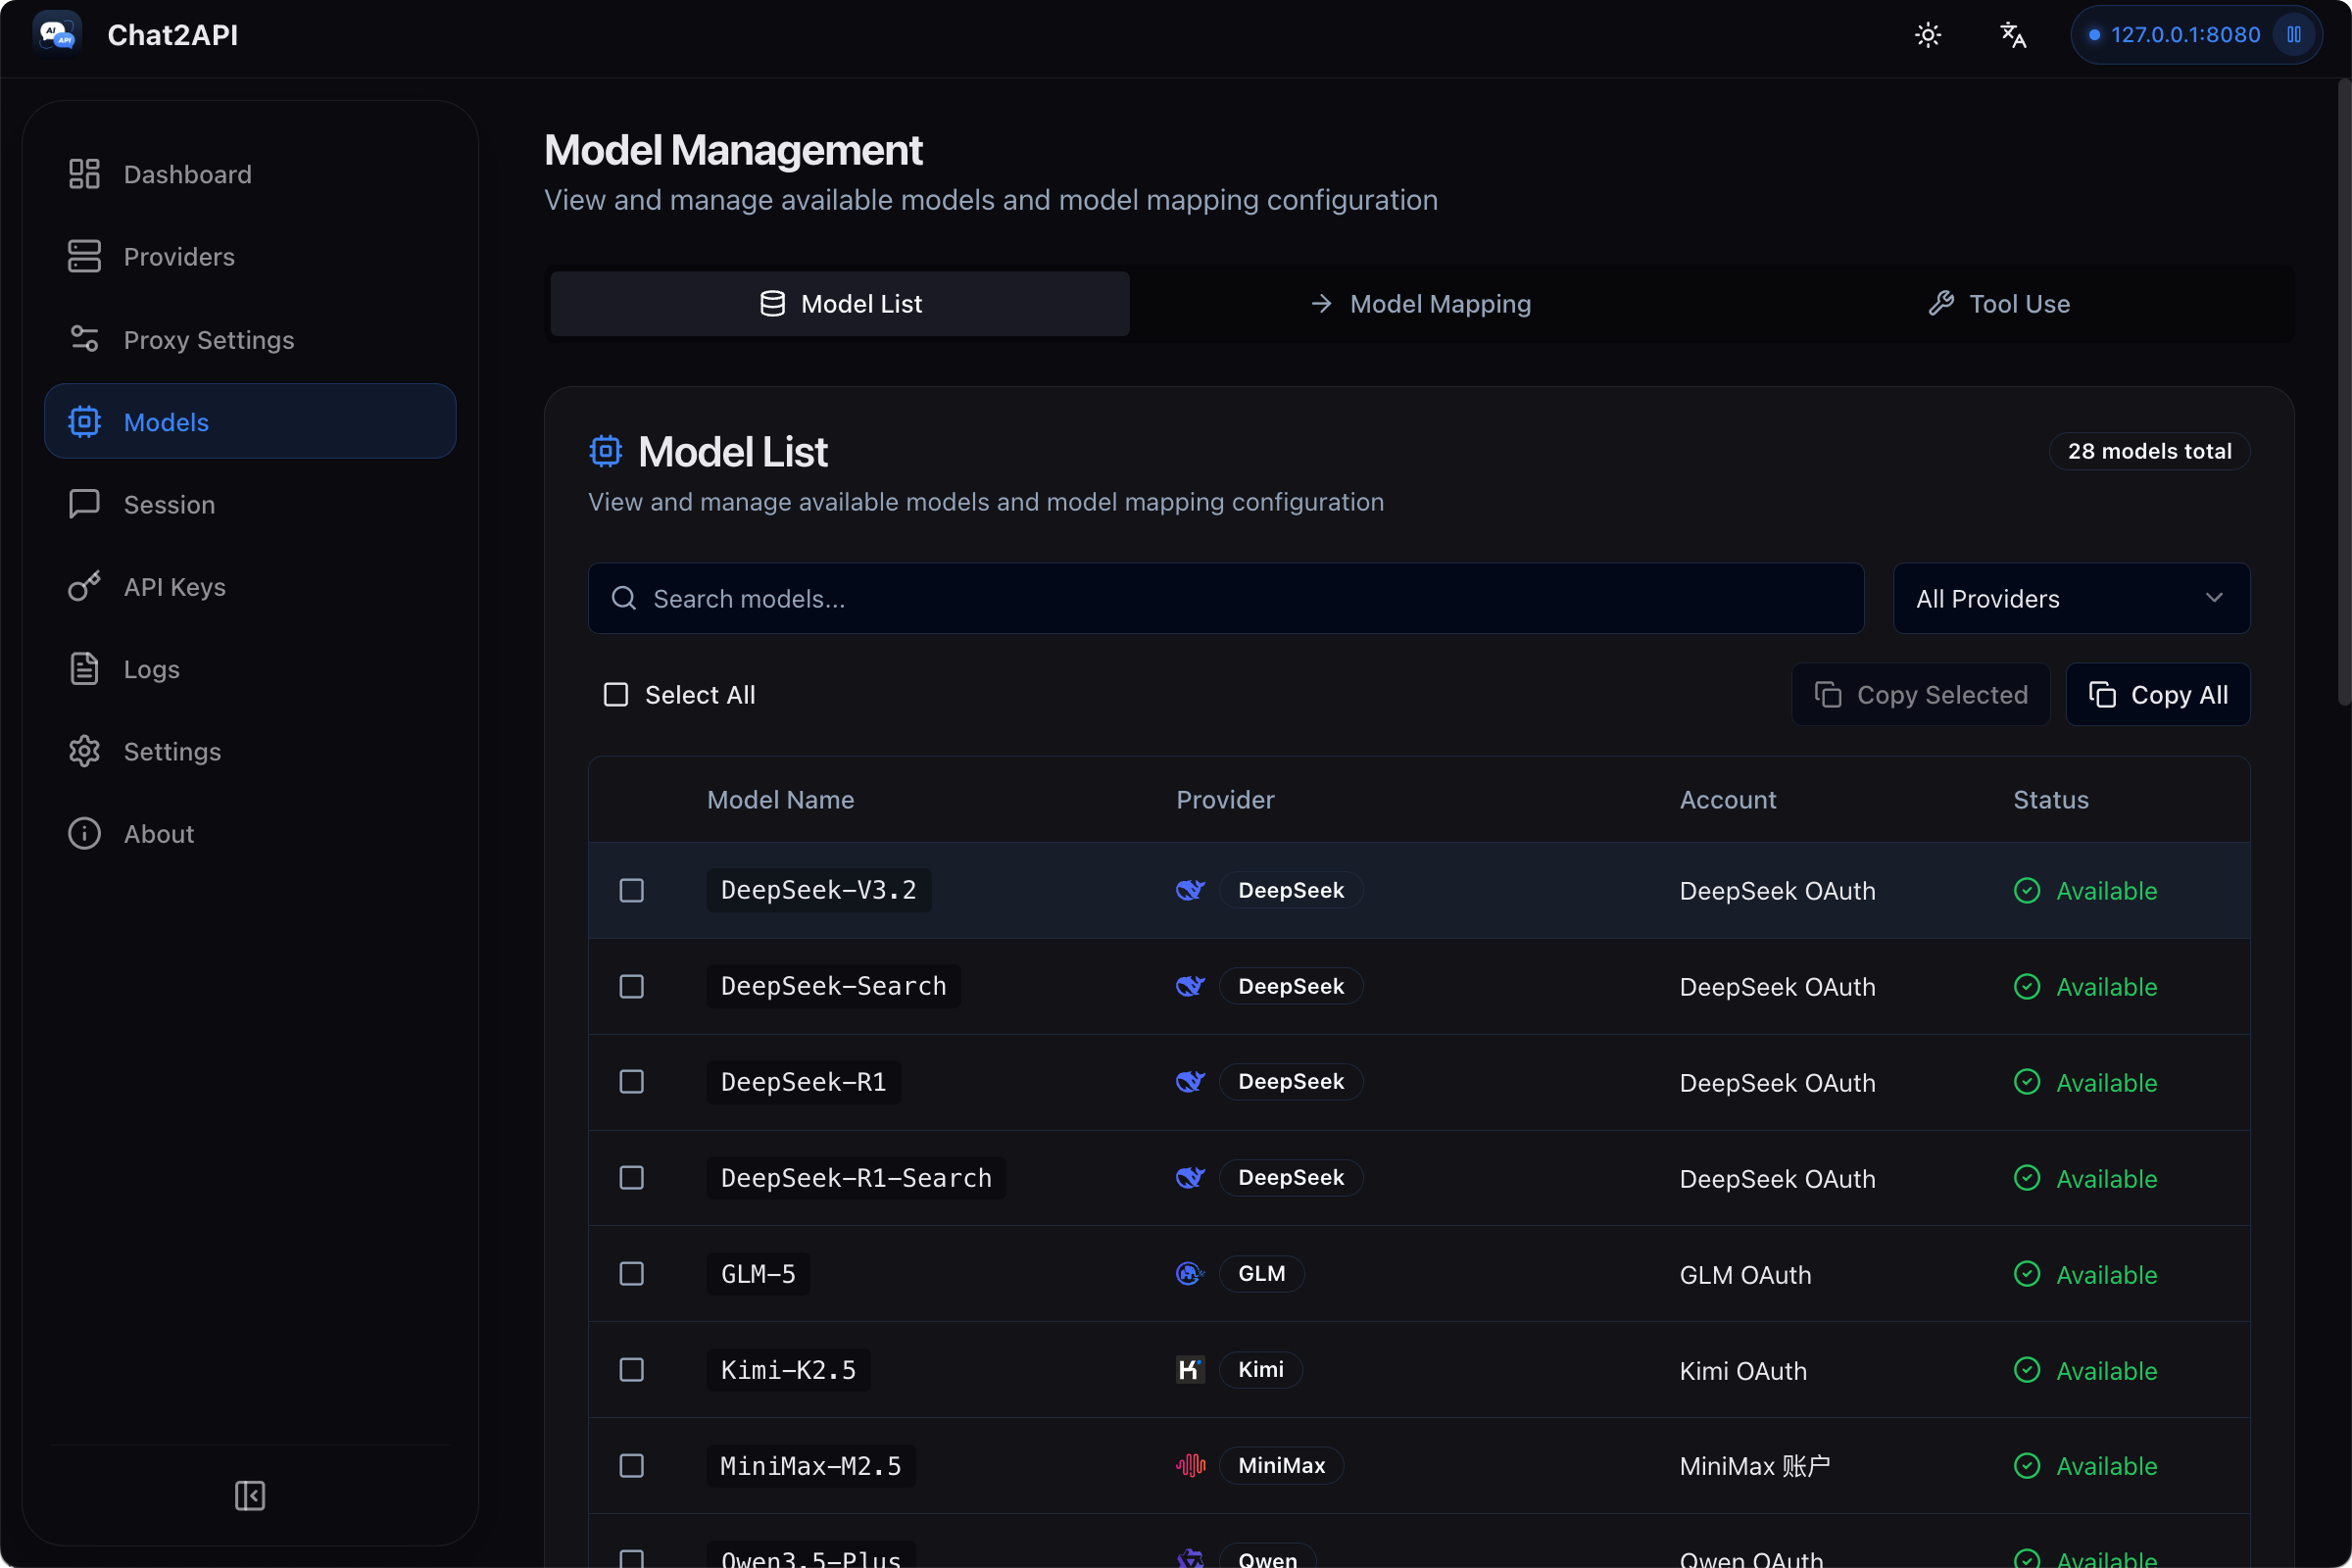Click the Provider column header

[x=1225, y=800]
